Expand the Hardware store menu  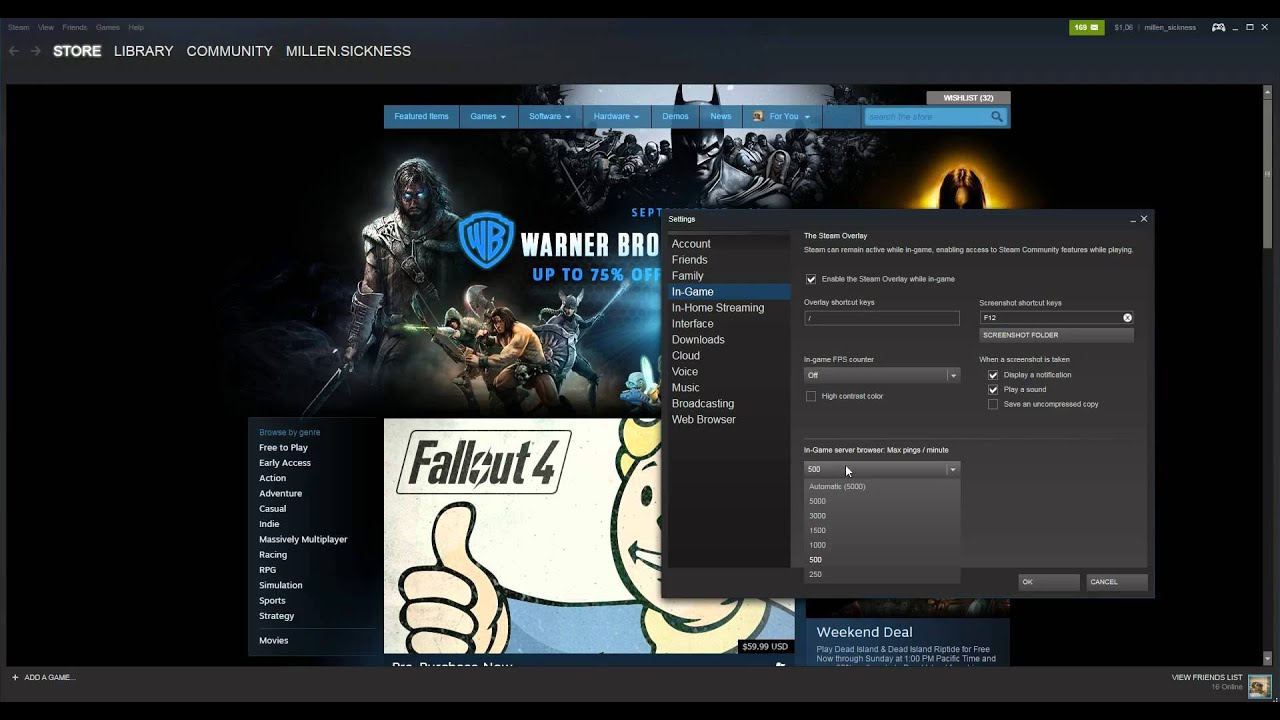pyautogui.click(x=616, y=116)
